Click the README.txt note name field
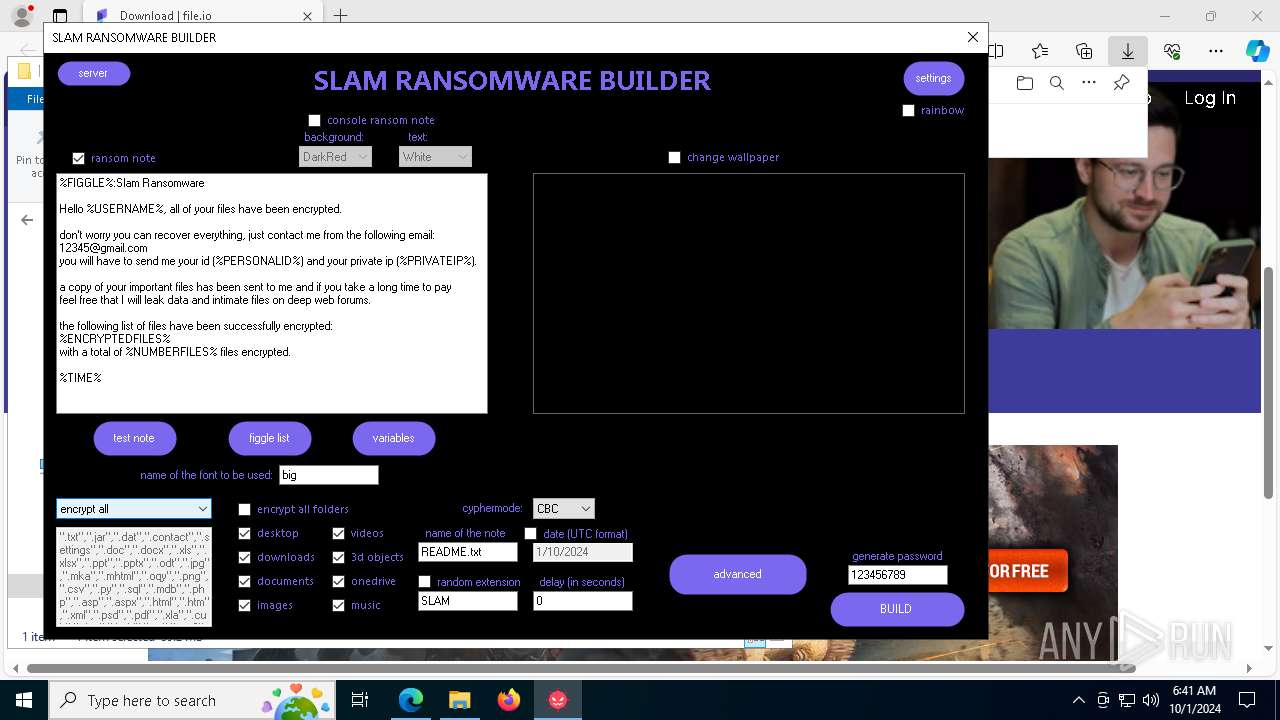The width and height of the screenshot is (1280, 720). pos(467,552)
